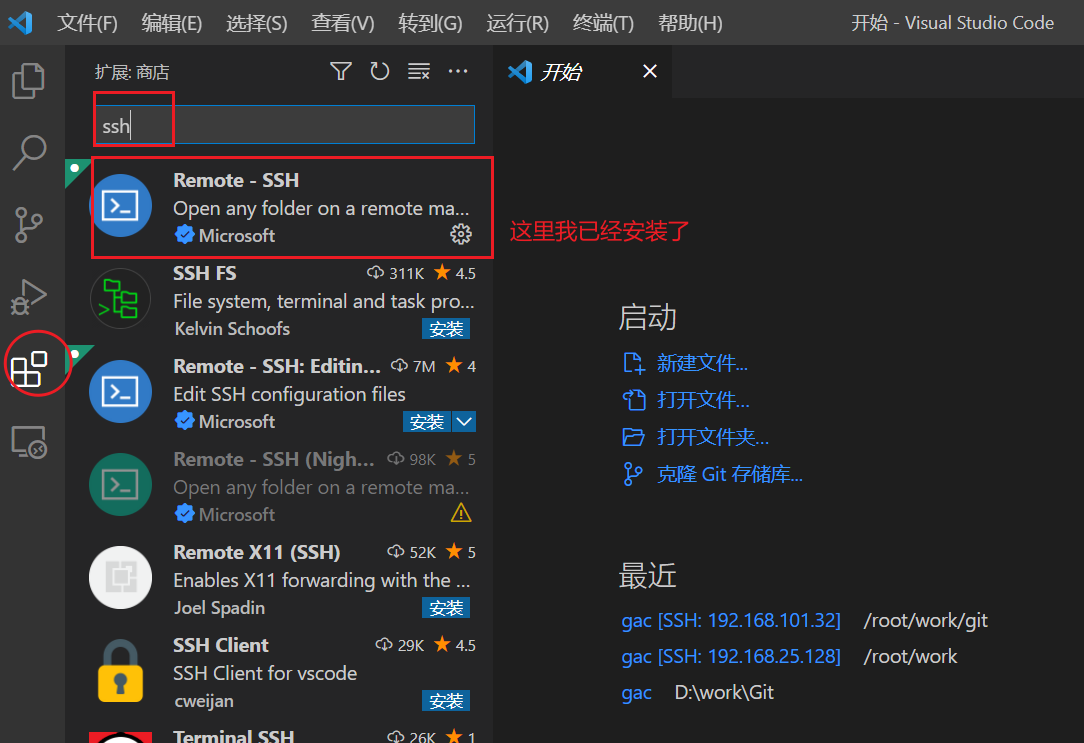This screenshot has height=743, width=1084.
Task: Click cweijan publisher name
Action: (x=204, y=701)
